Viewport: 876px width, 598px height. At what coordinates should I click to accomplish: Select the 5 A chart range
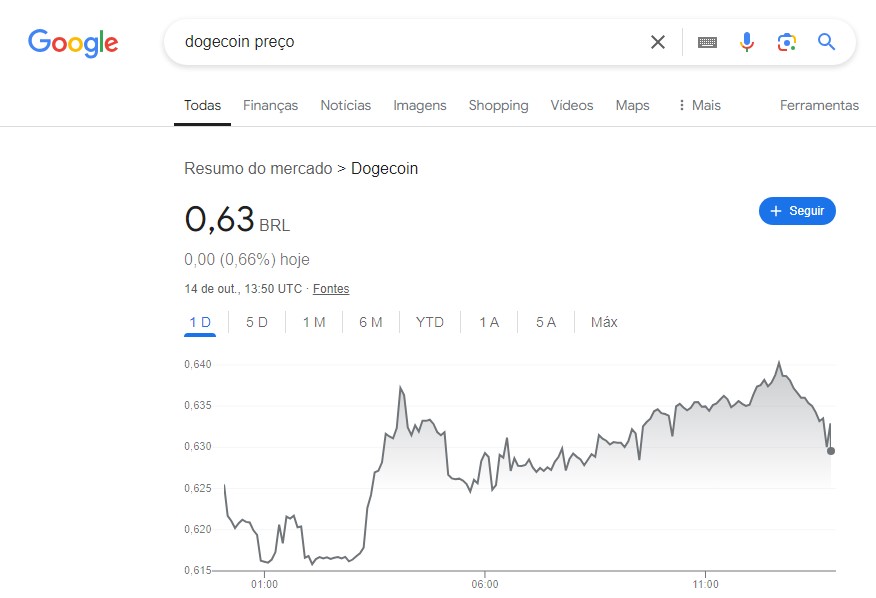tap(546, 322)
